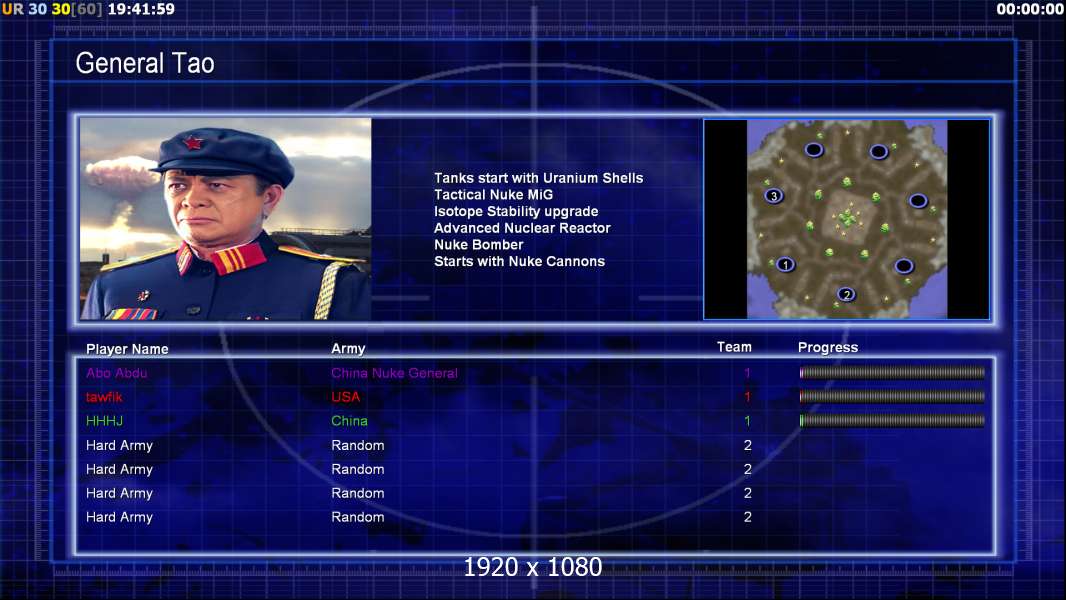Click the Army column header

point(348,349)
